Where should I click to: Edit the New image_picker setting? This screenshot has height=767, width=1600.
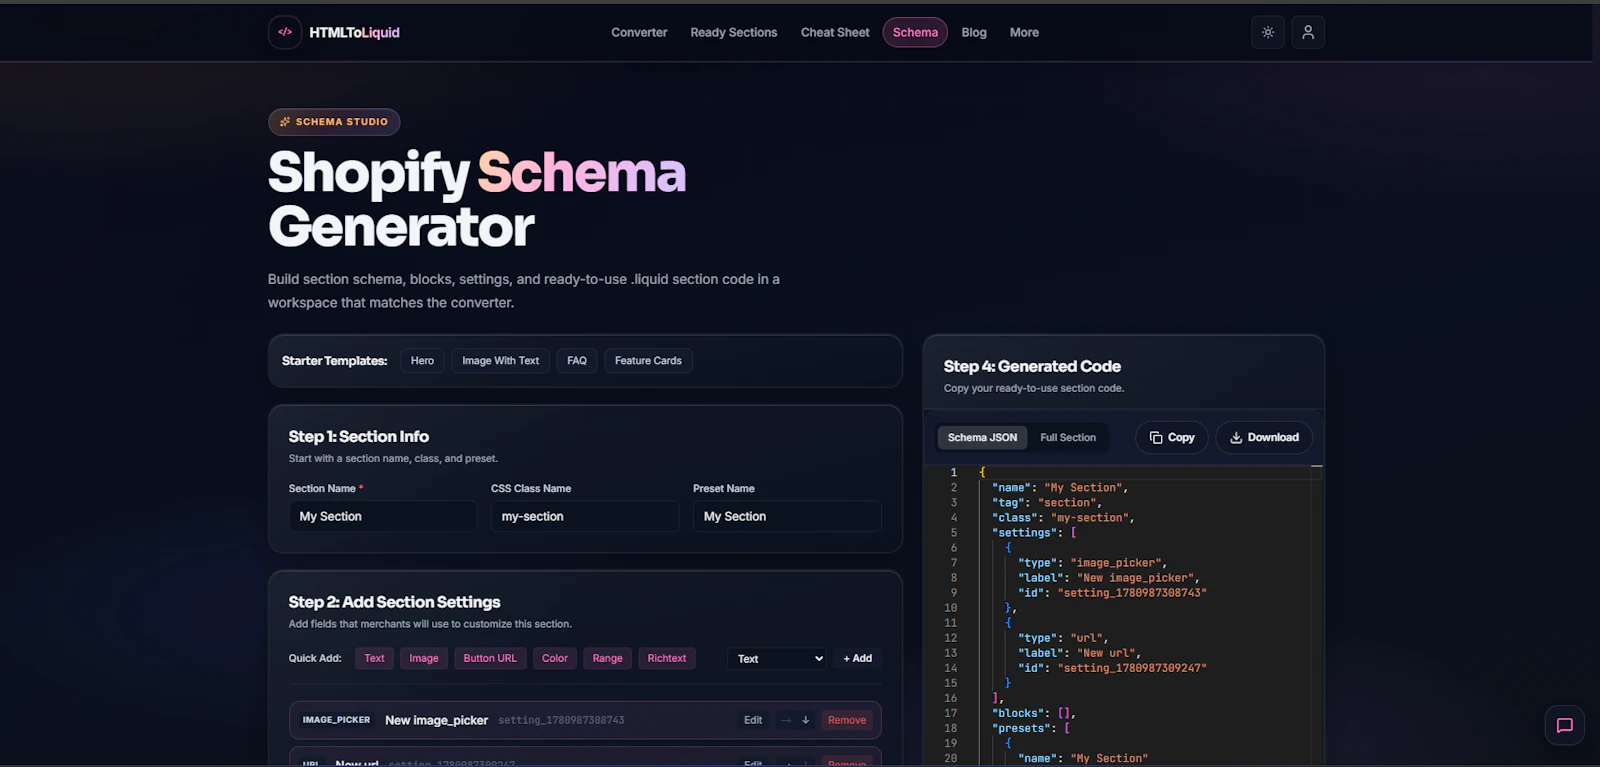coord(753,720)
